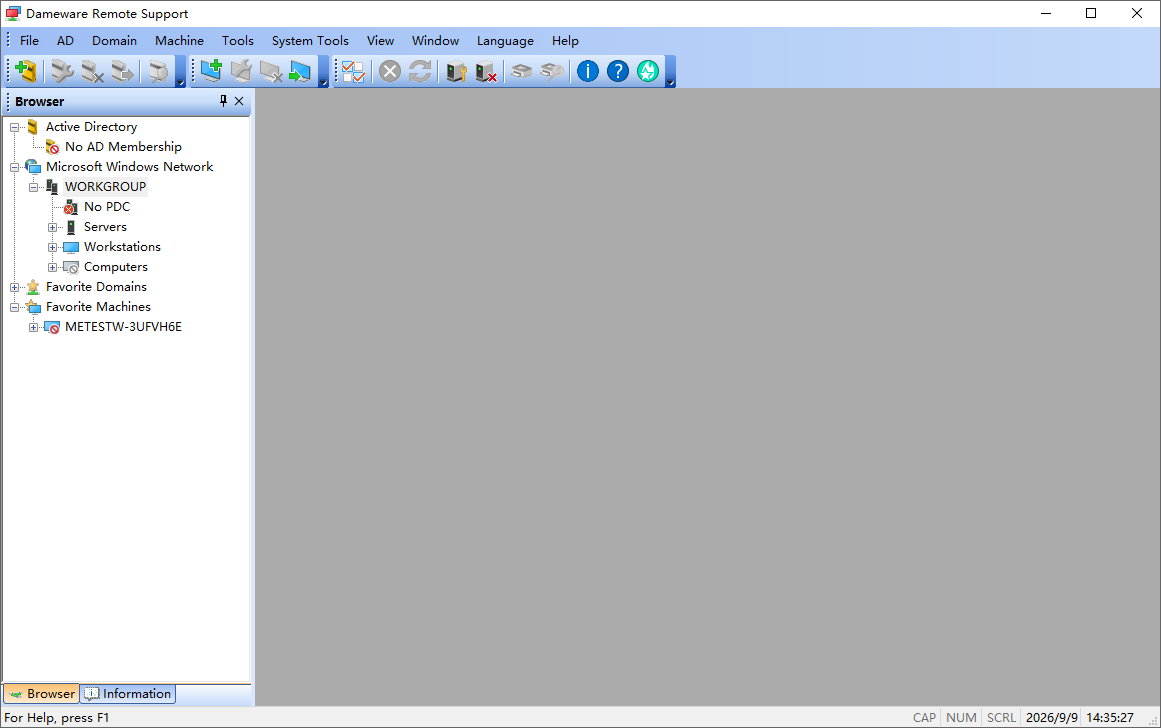The height and width of the screenshot is (728, 1161).
Task: Click the grayed remove machine icon
Action: click(x=271, y=71)
